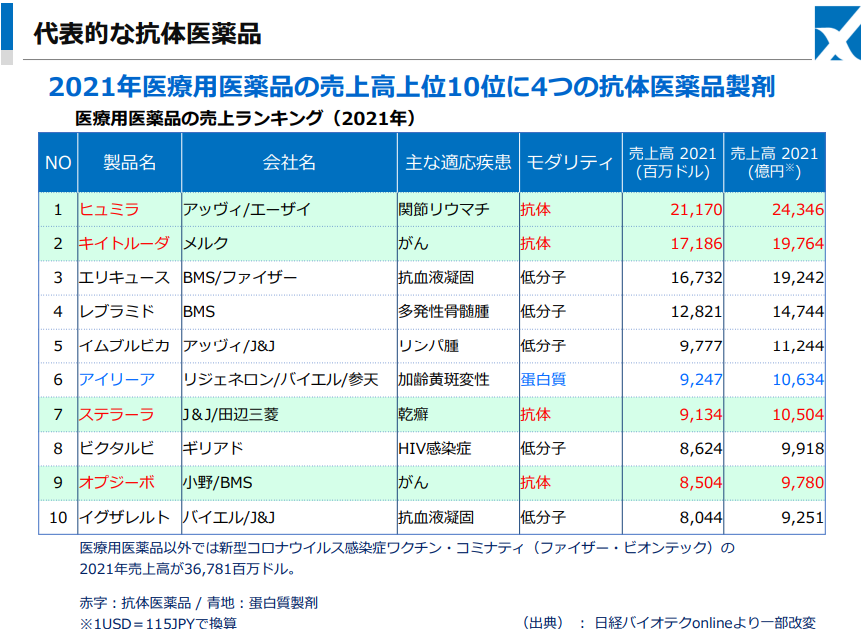861x629 pixels.
Task: Click company cell アッヴィ/J&J
Action: (x=229, y=346)
